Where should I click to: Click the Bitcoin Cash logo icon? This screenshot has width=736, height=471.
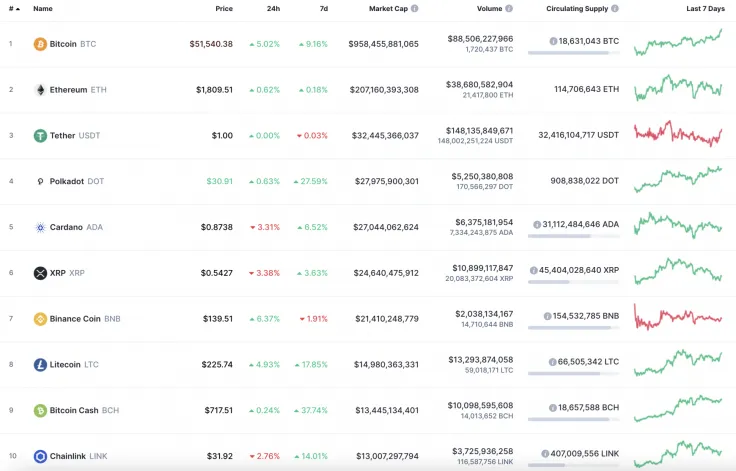pos(40,410)
